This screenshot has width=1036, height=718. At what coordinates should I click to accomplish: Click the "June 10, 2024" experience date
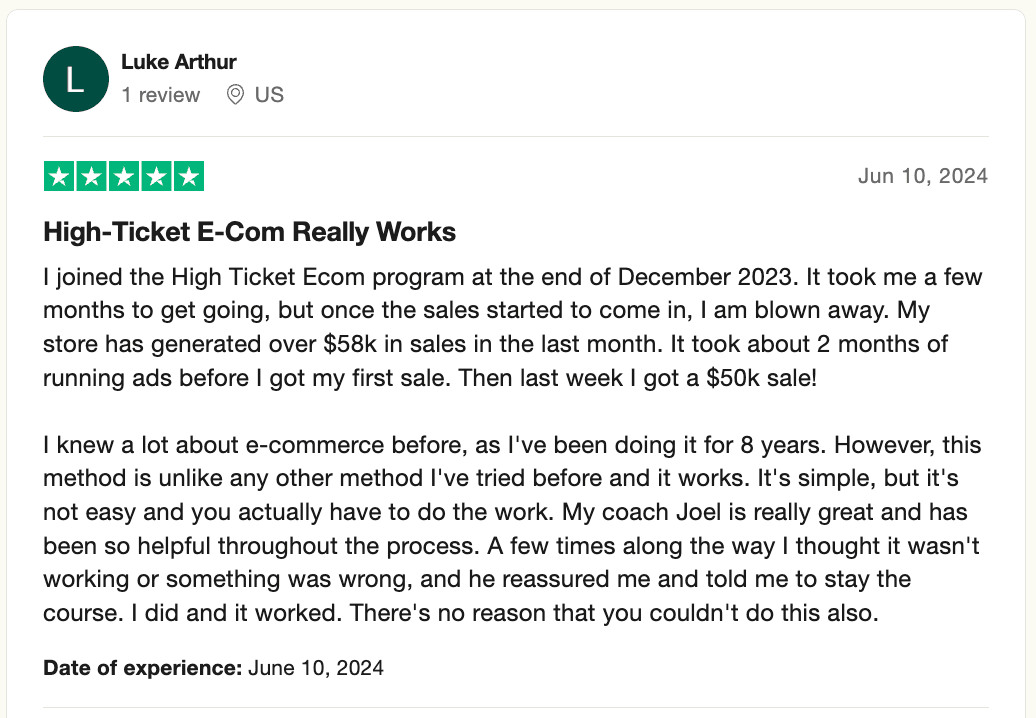coord(316,667)
